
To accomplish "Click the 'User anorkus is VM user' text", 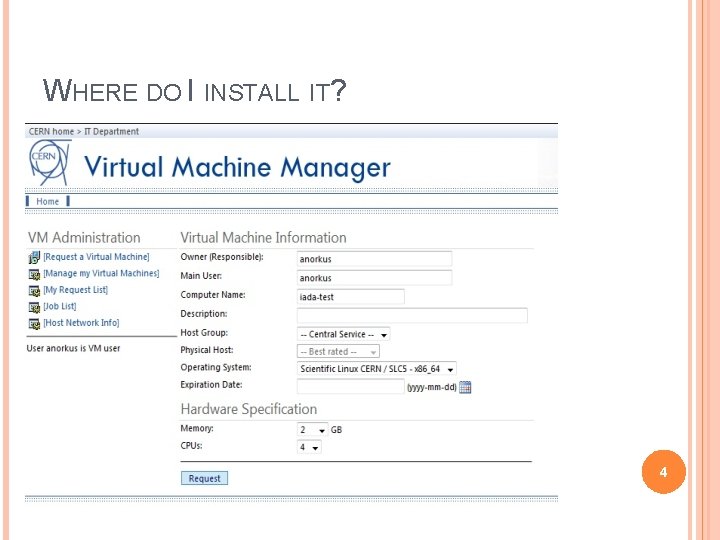I will click(x=73, y=348).
